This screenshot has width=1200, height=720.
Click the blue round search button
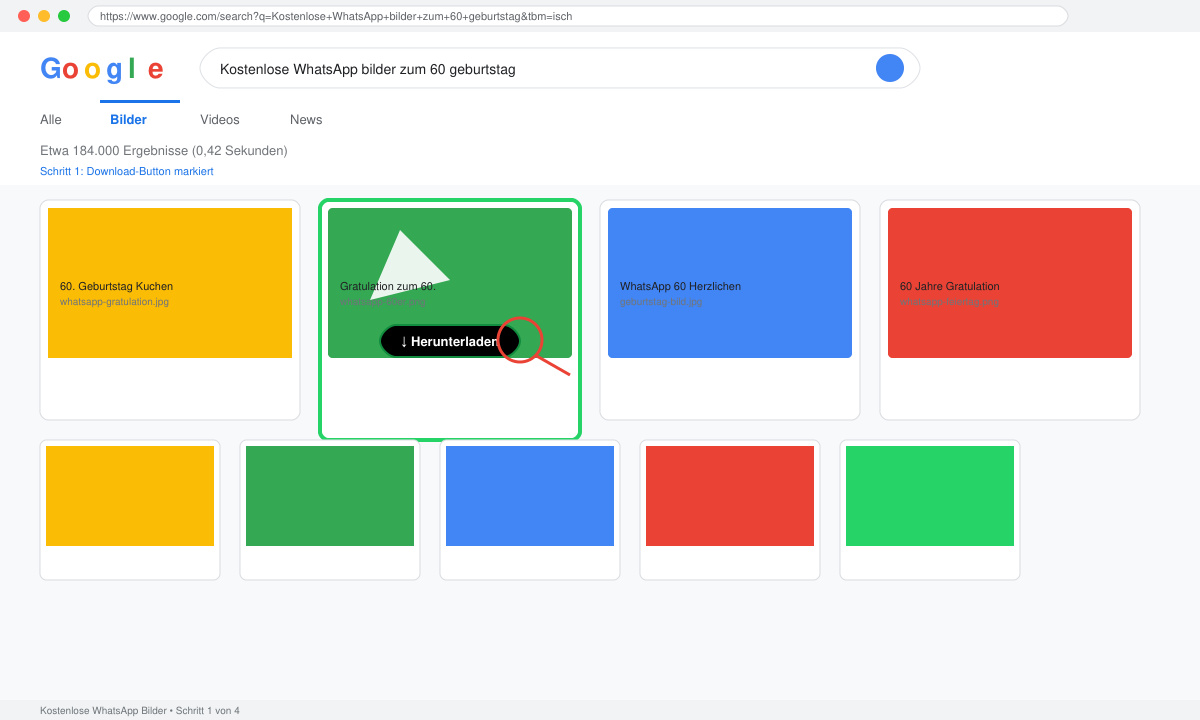click(x=890, y=68)
